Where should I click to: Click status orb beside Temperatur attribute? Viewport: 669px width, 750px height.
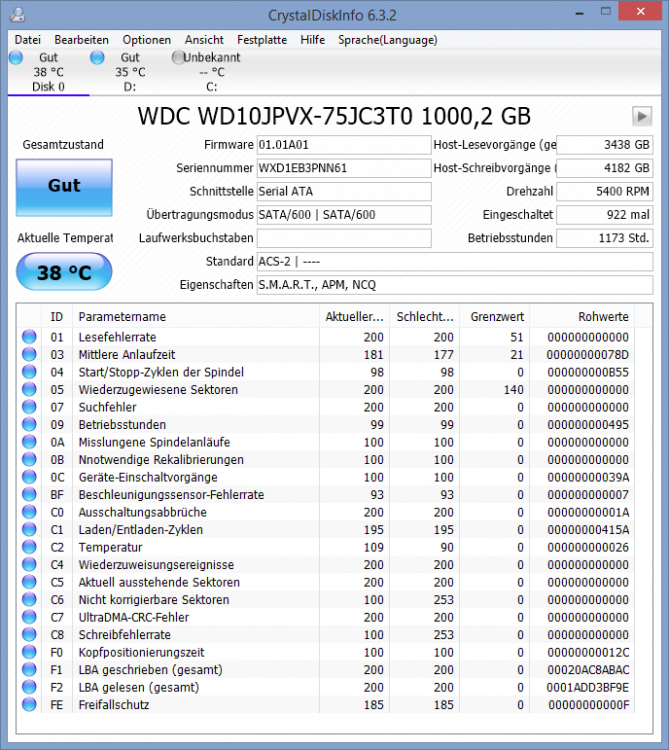coord(29,547)
